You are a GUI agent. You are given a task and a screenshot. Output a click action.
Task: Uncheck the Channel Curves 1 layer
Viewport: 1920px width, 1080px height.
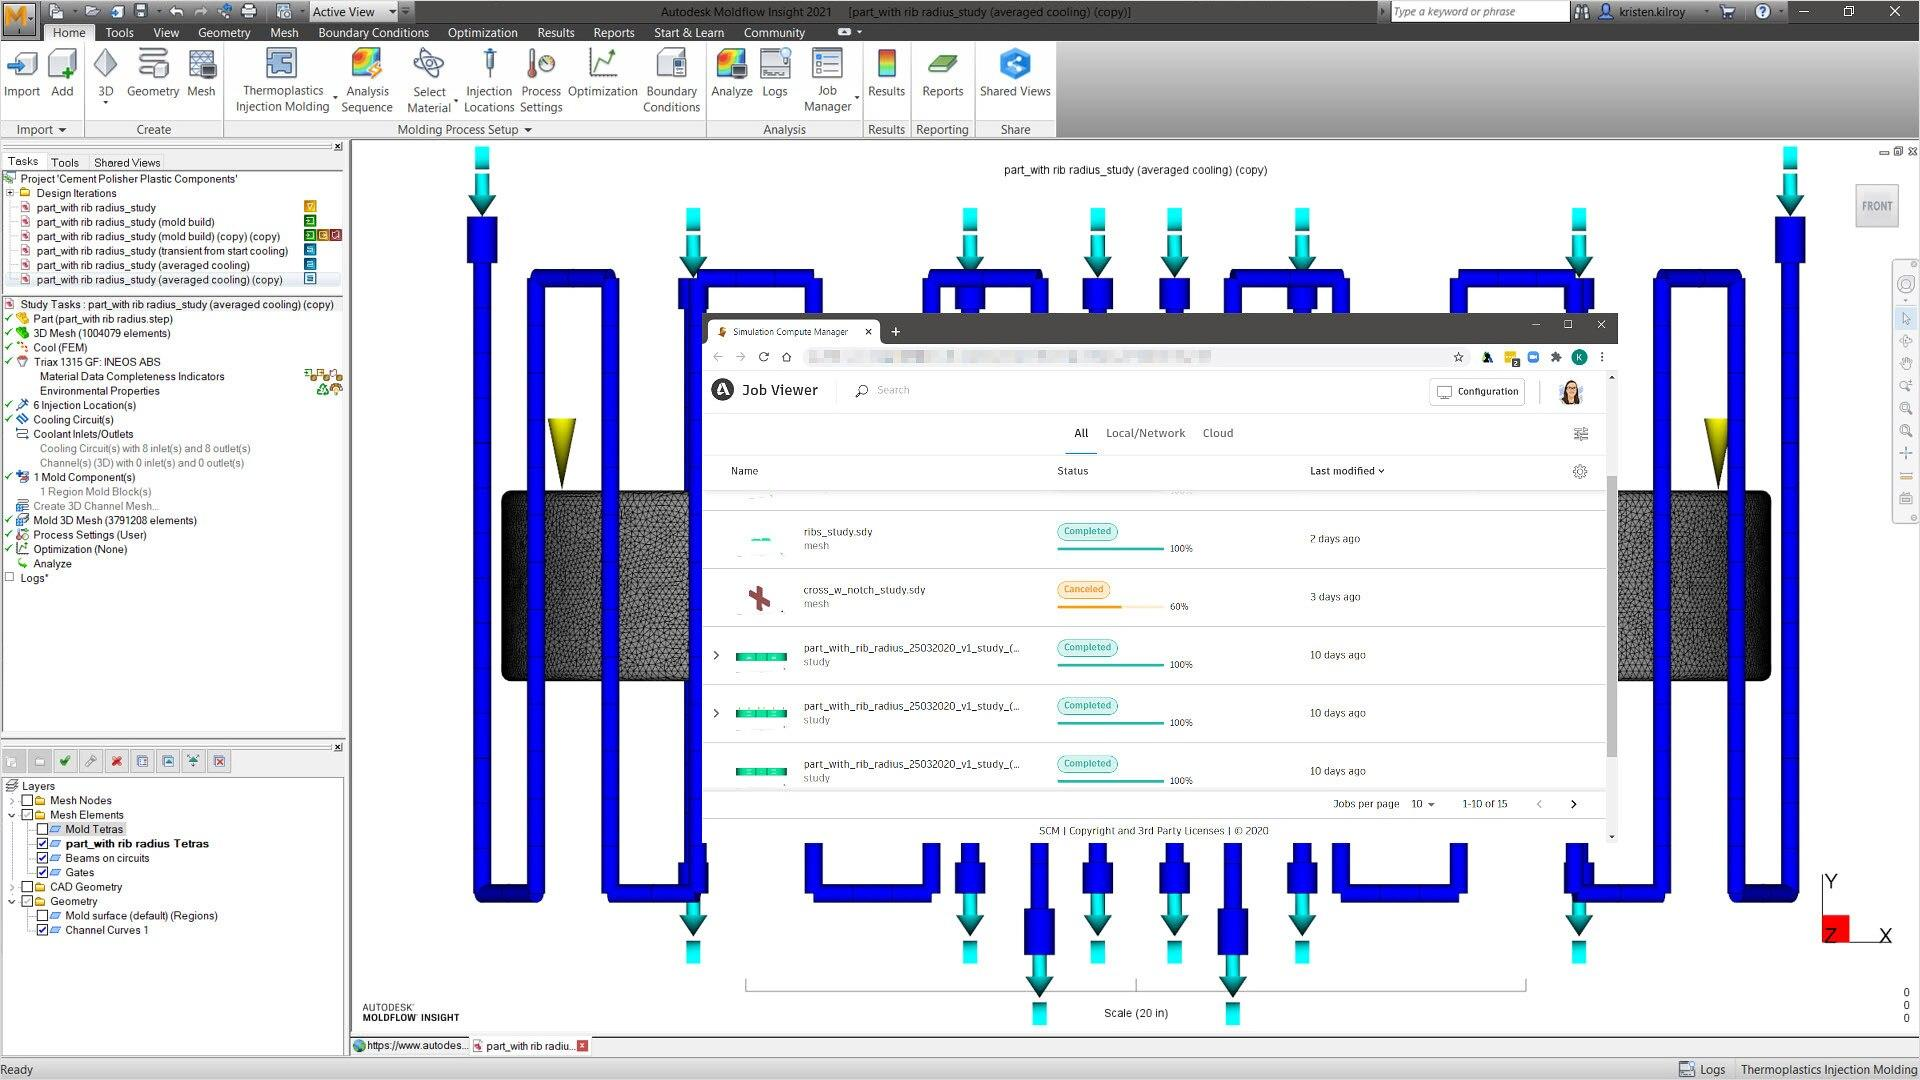42,930
